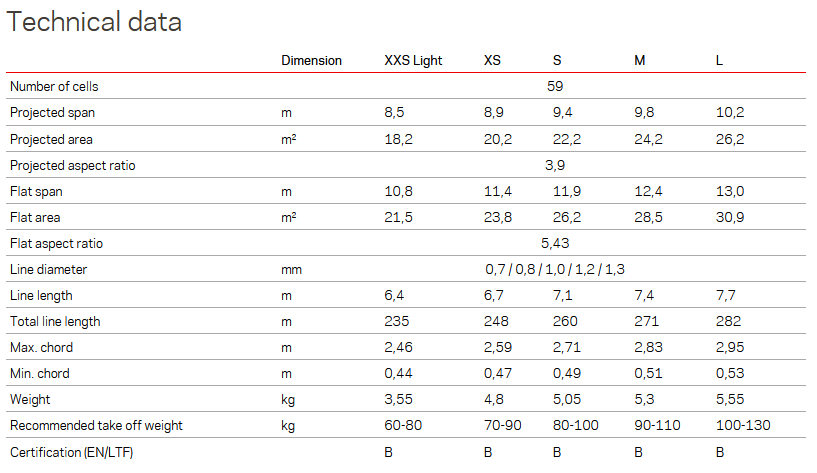Click the M size column header
817x473 pixels.
pos(640,60)
